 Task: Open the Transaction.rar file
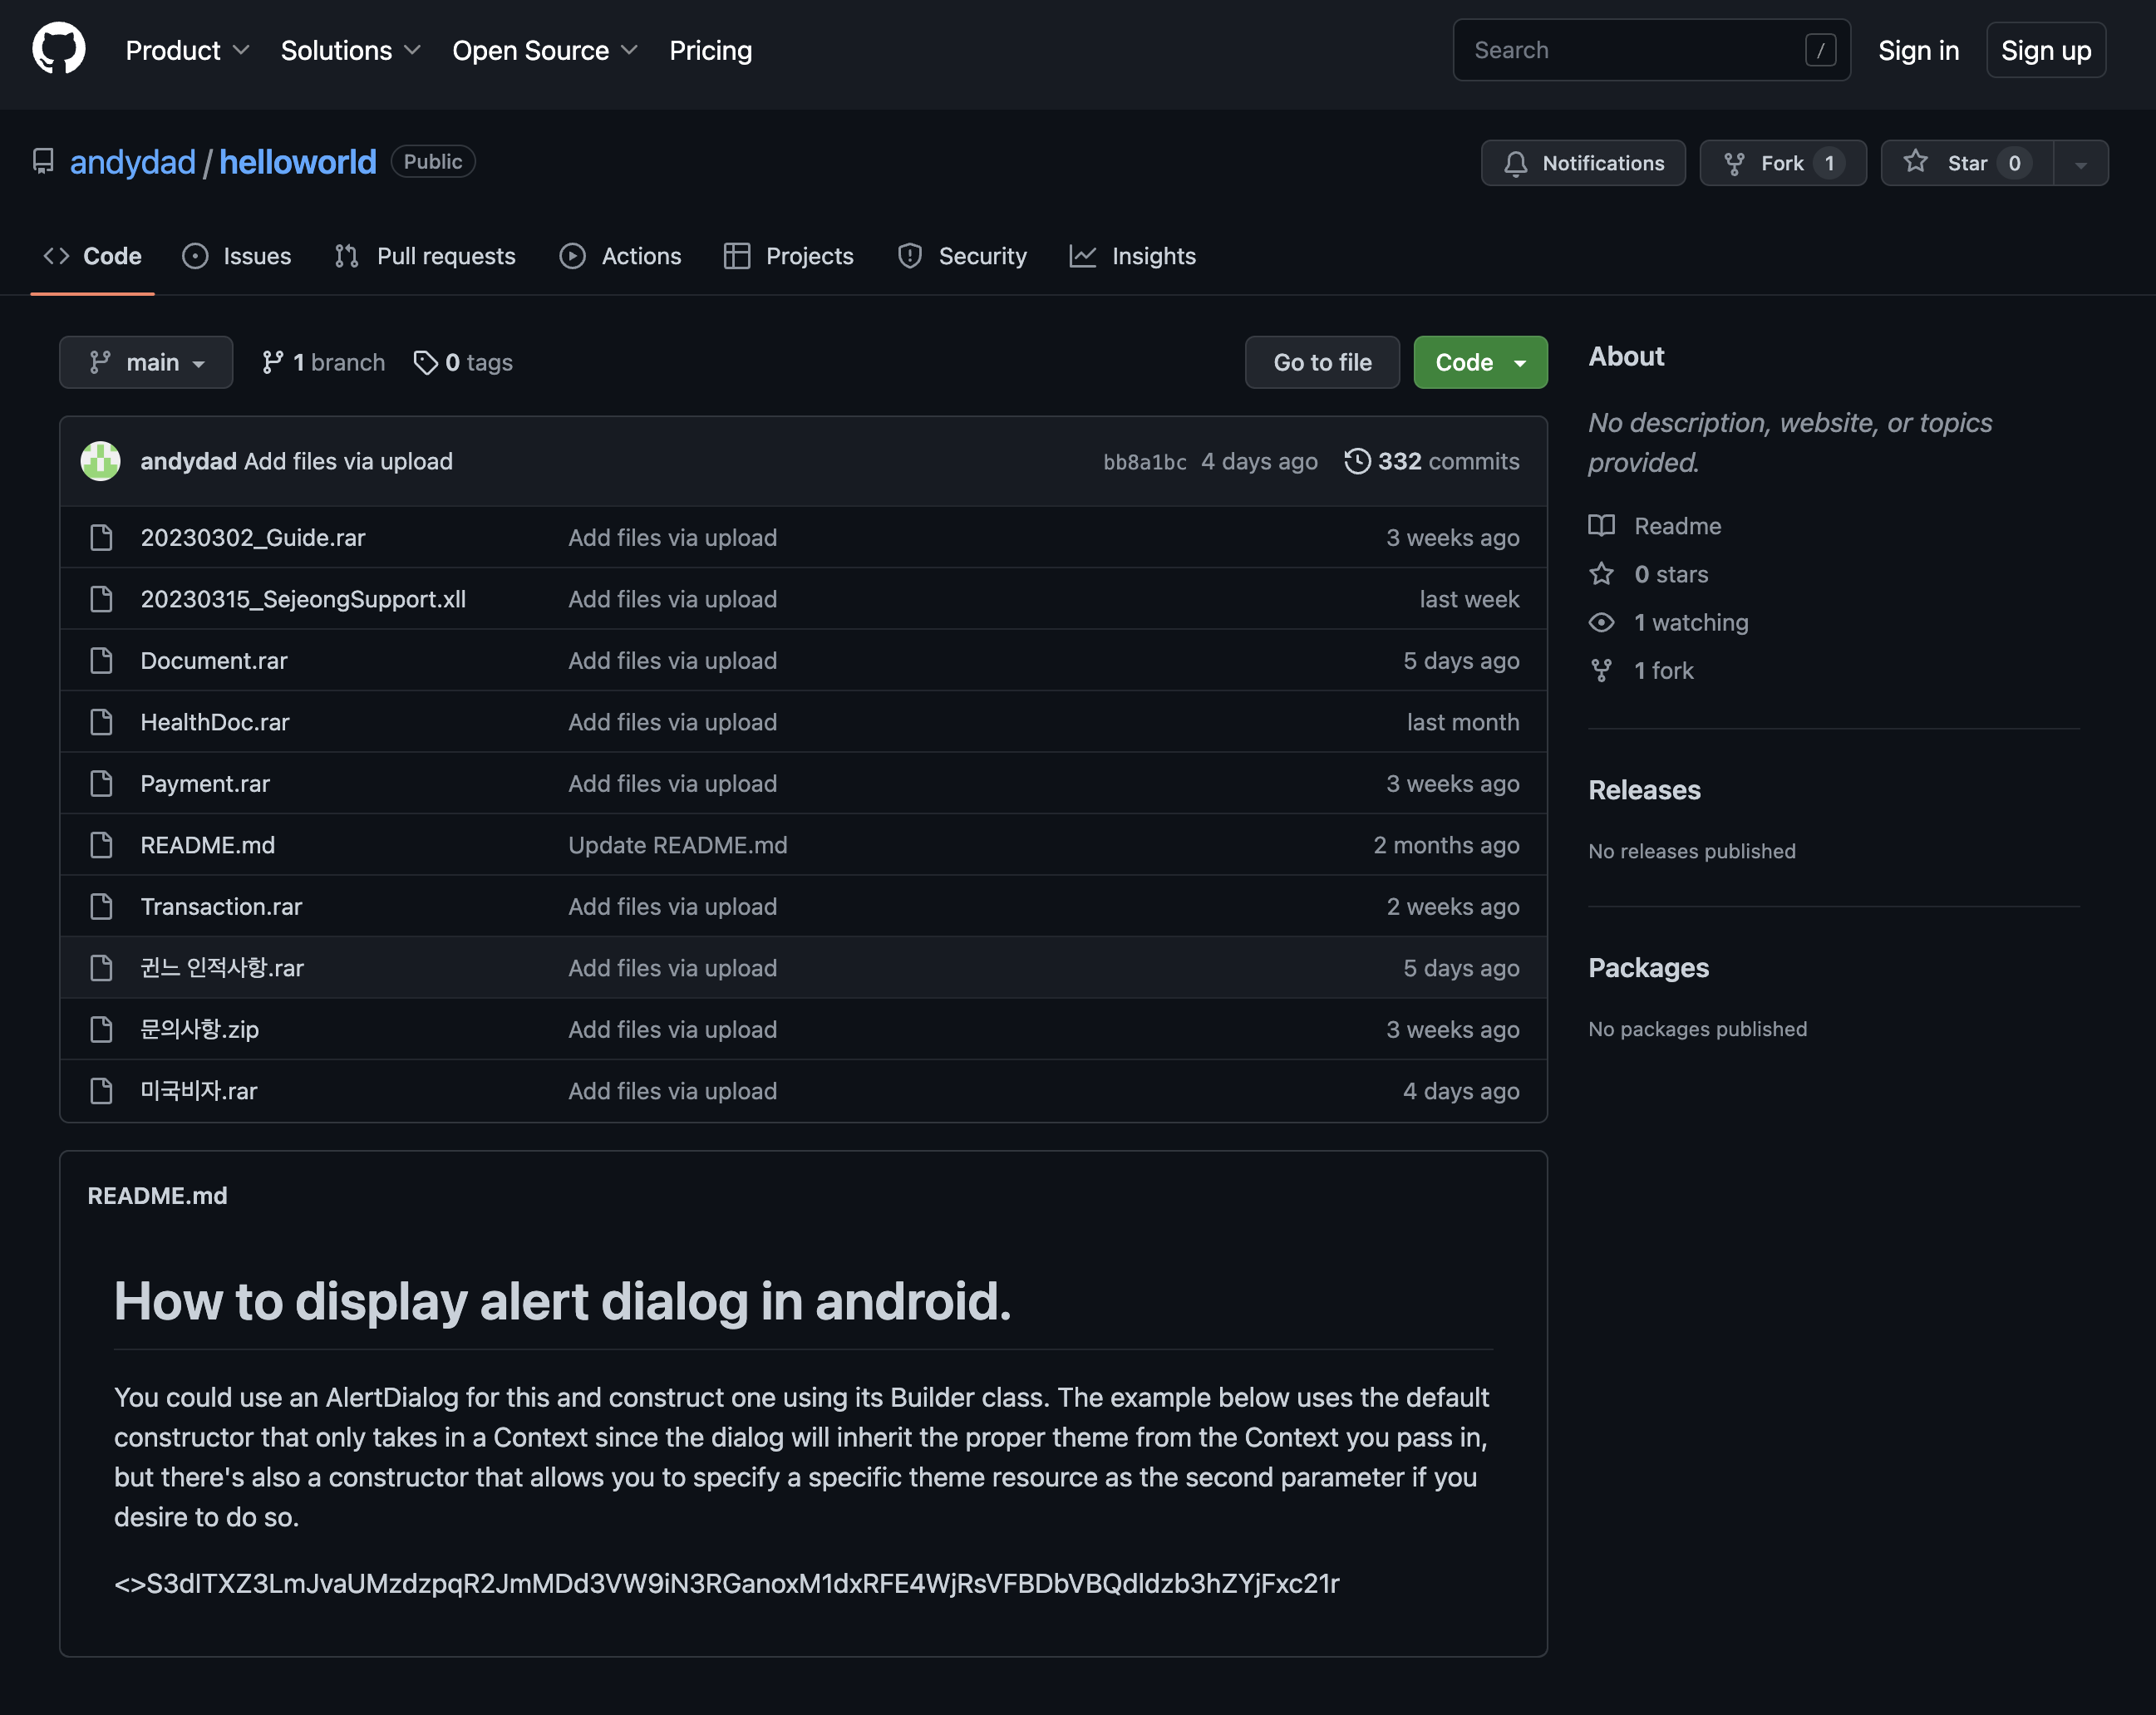(221, 907)
